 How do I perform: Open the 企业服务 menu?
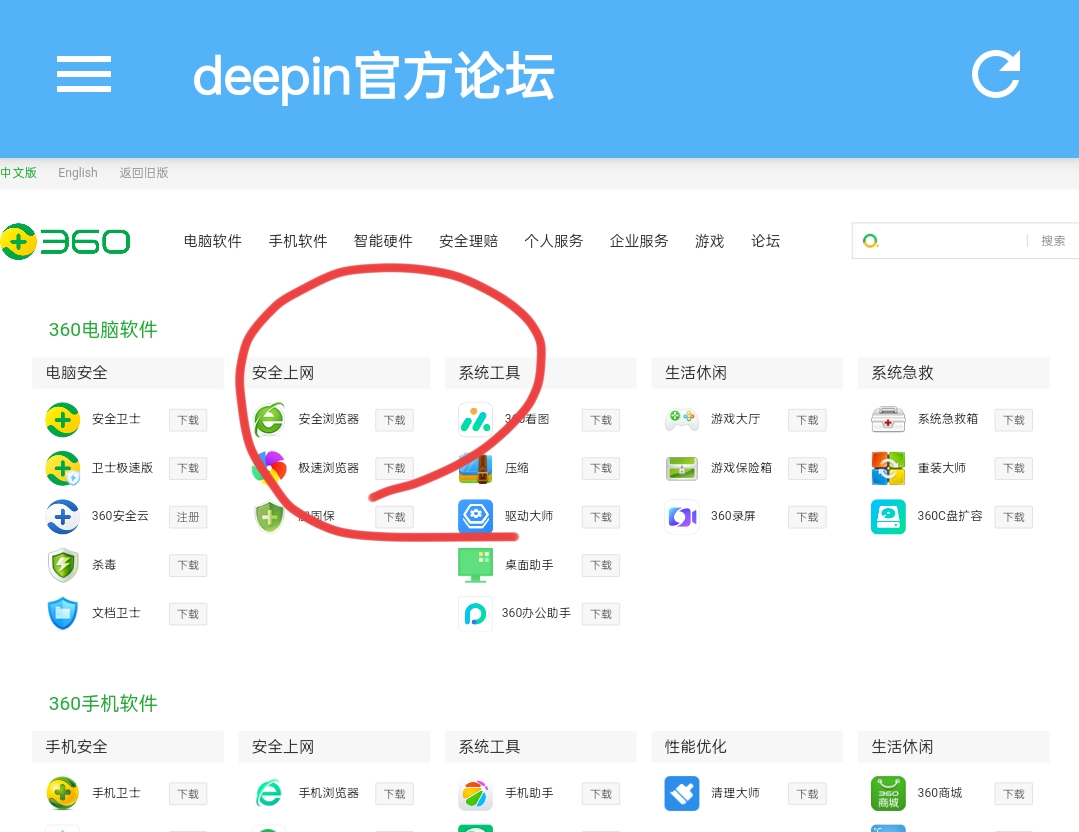(639, 241)
